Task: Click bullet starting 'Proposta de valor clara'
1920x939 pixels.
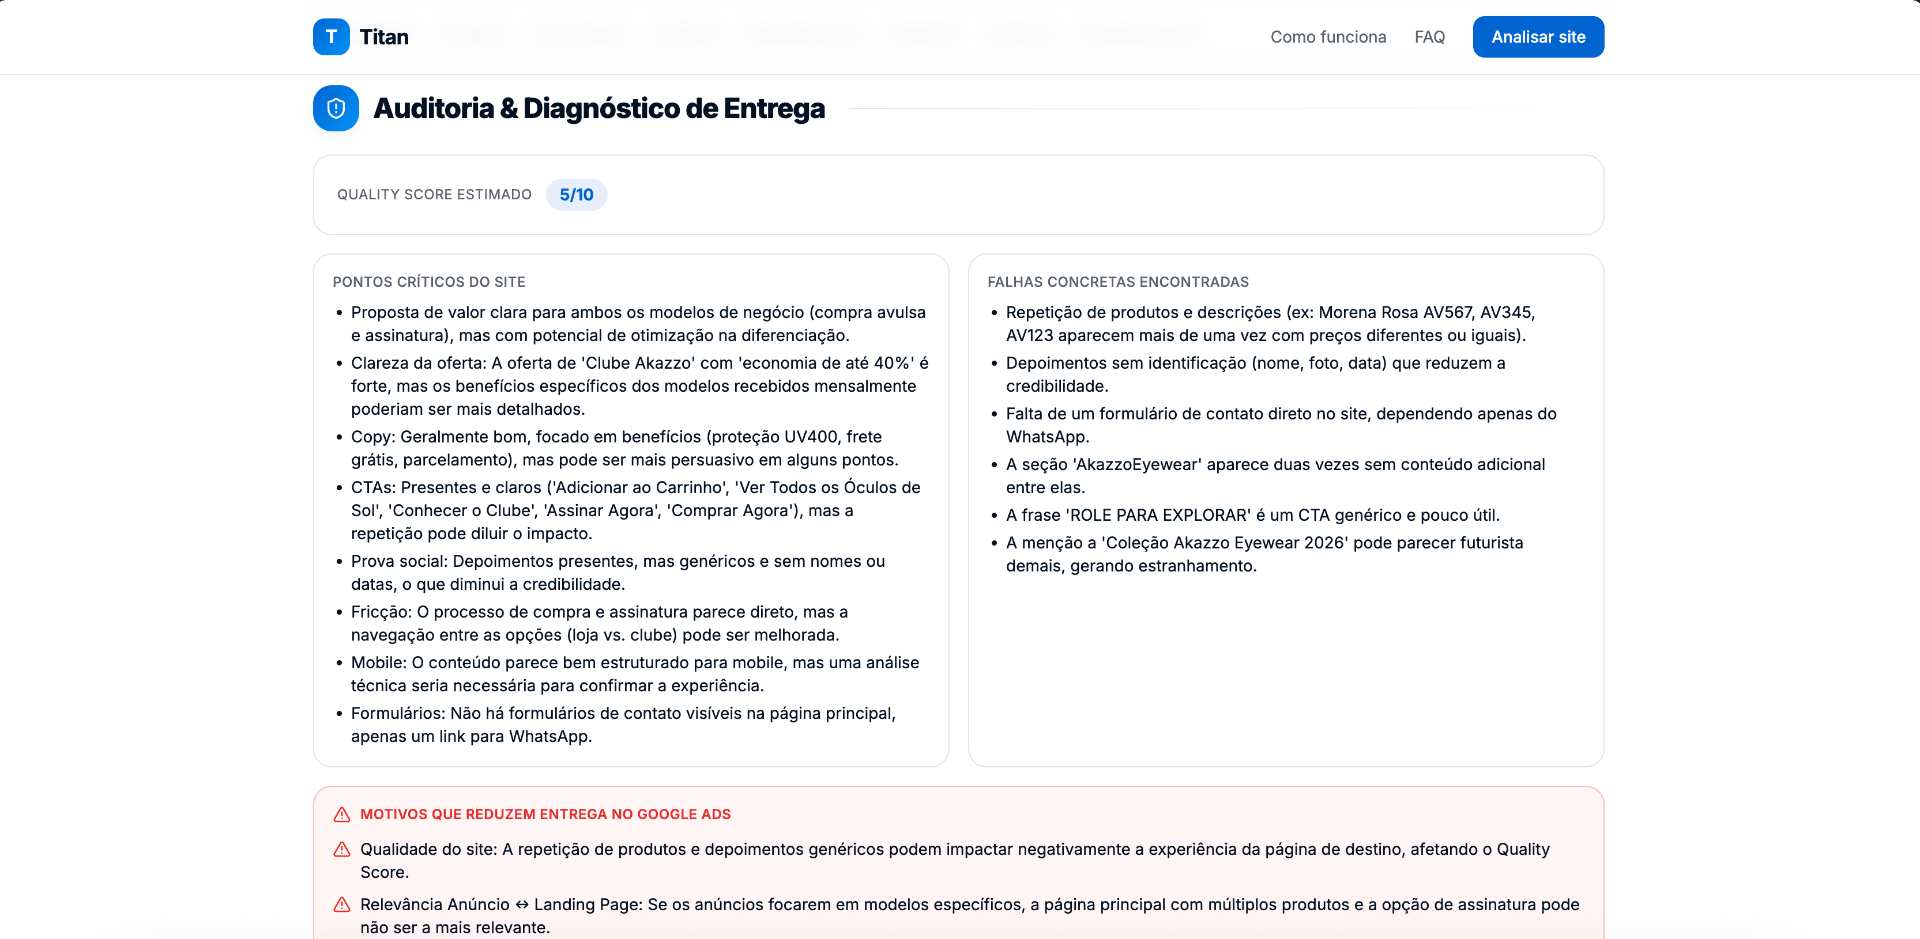Action: click(x=638, y=324)
